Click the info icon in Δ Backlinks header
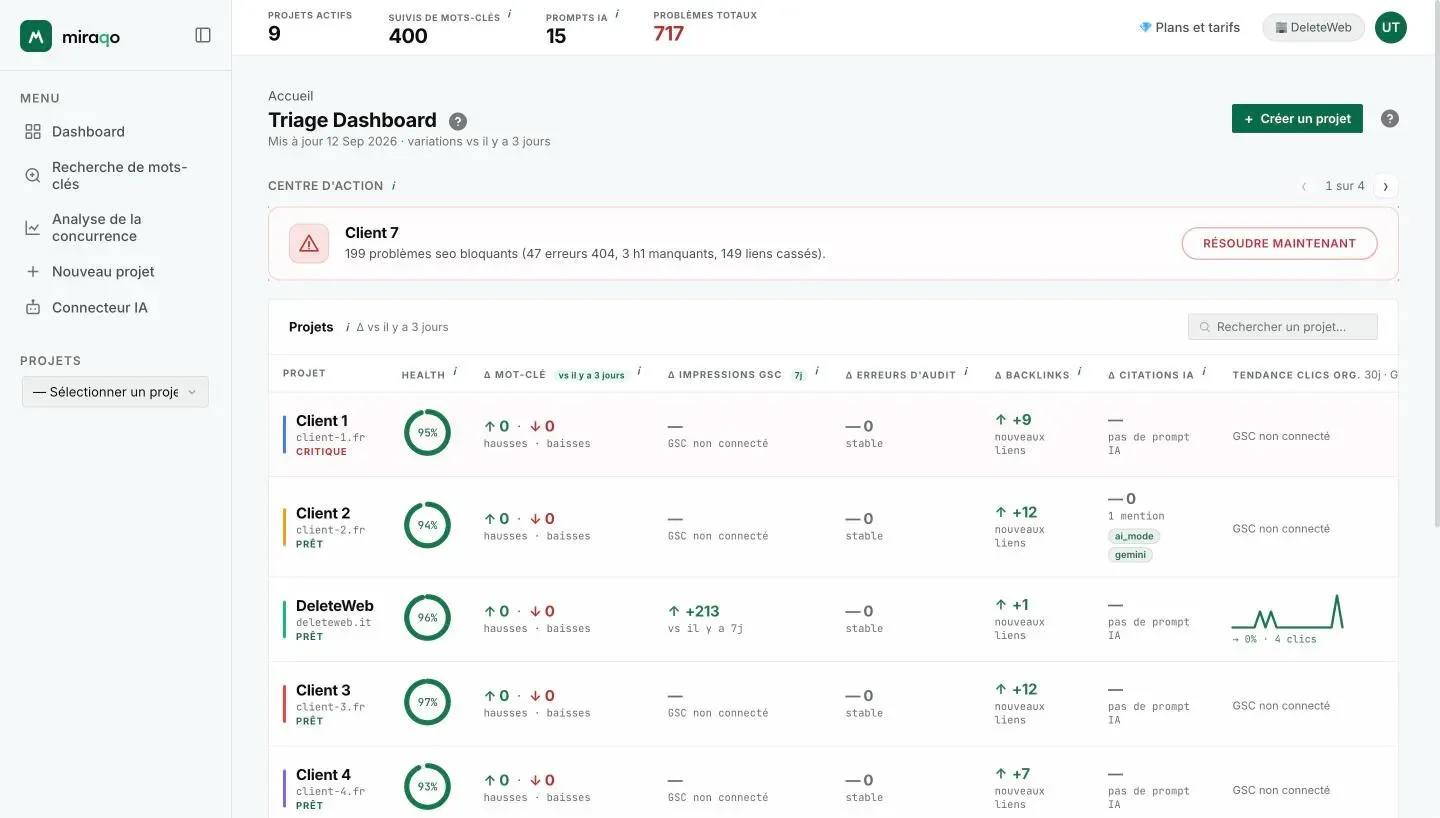 (1079, 373)
